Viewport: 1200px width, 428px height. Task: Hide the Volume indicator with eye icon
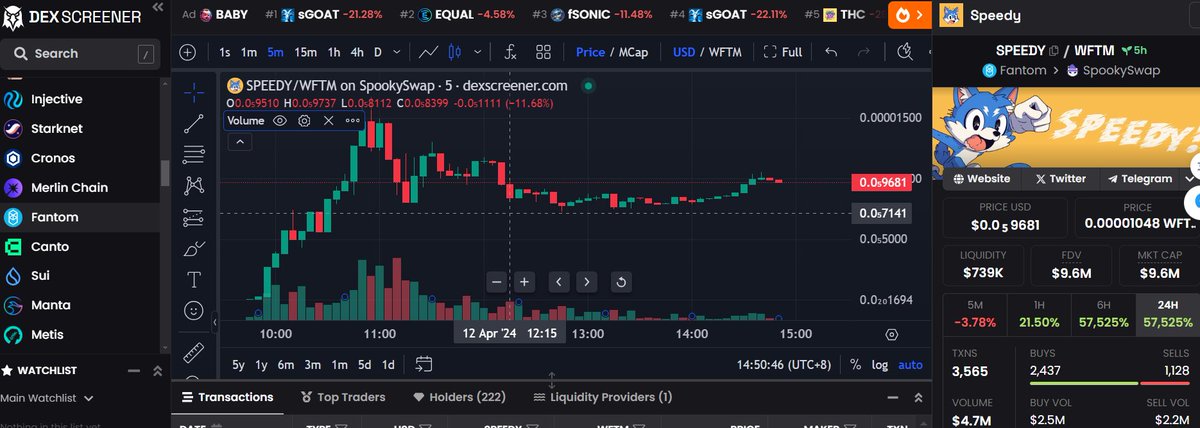tap(280, 120)
